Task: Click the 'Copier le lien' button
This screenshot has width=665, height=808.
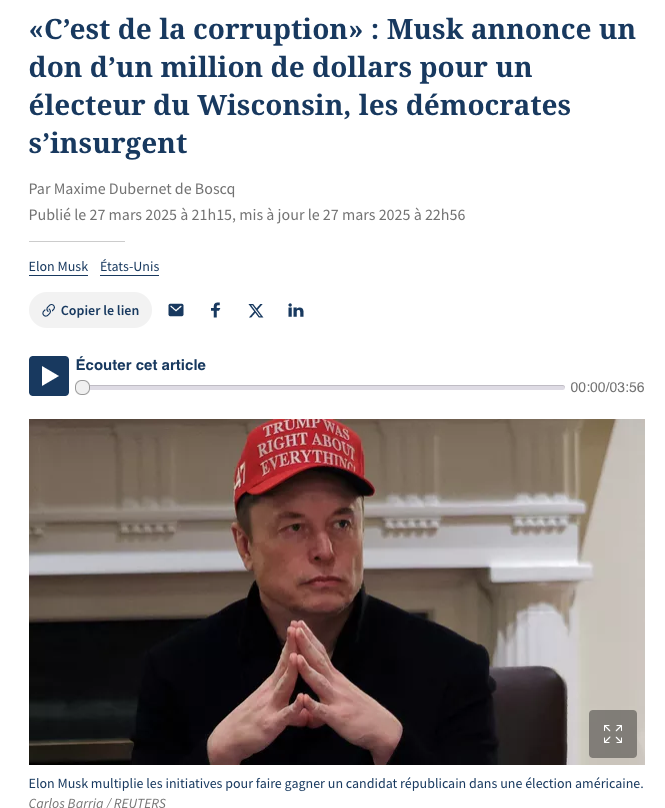Action: [90, 310]
